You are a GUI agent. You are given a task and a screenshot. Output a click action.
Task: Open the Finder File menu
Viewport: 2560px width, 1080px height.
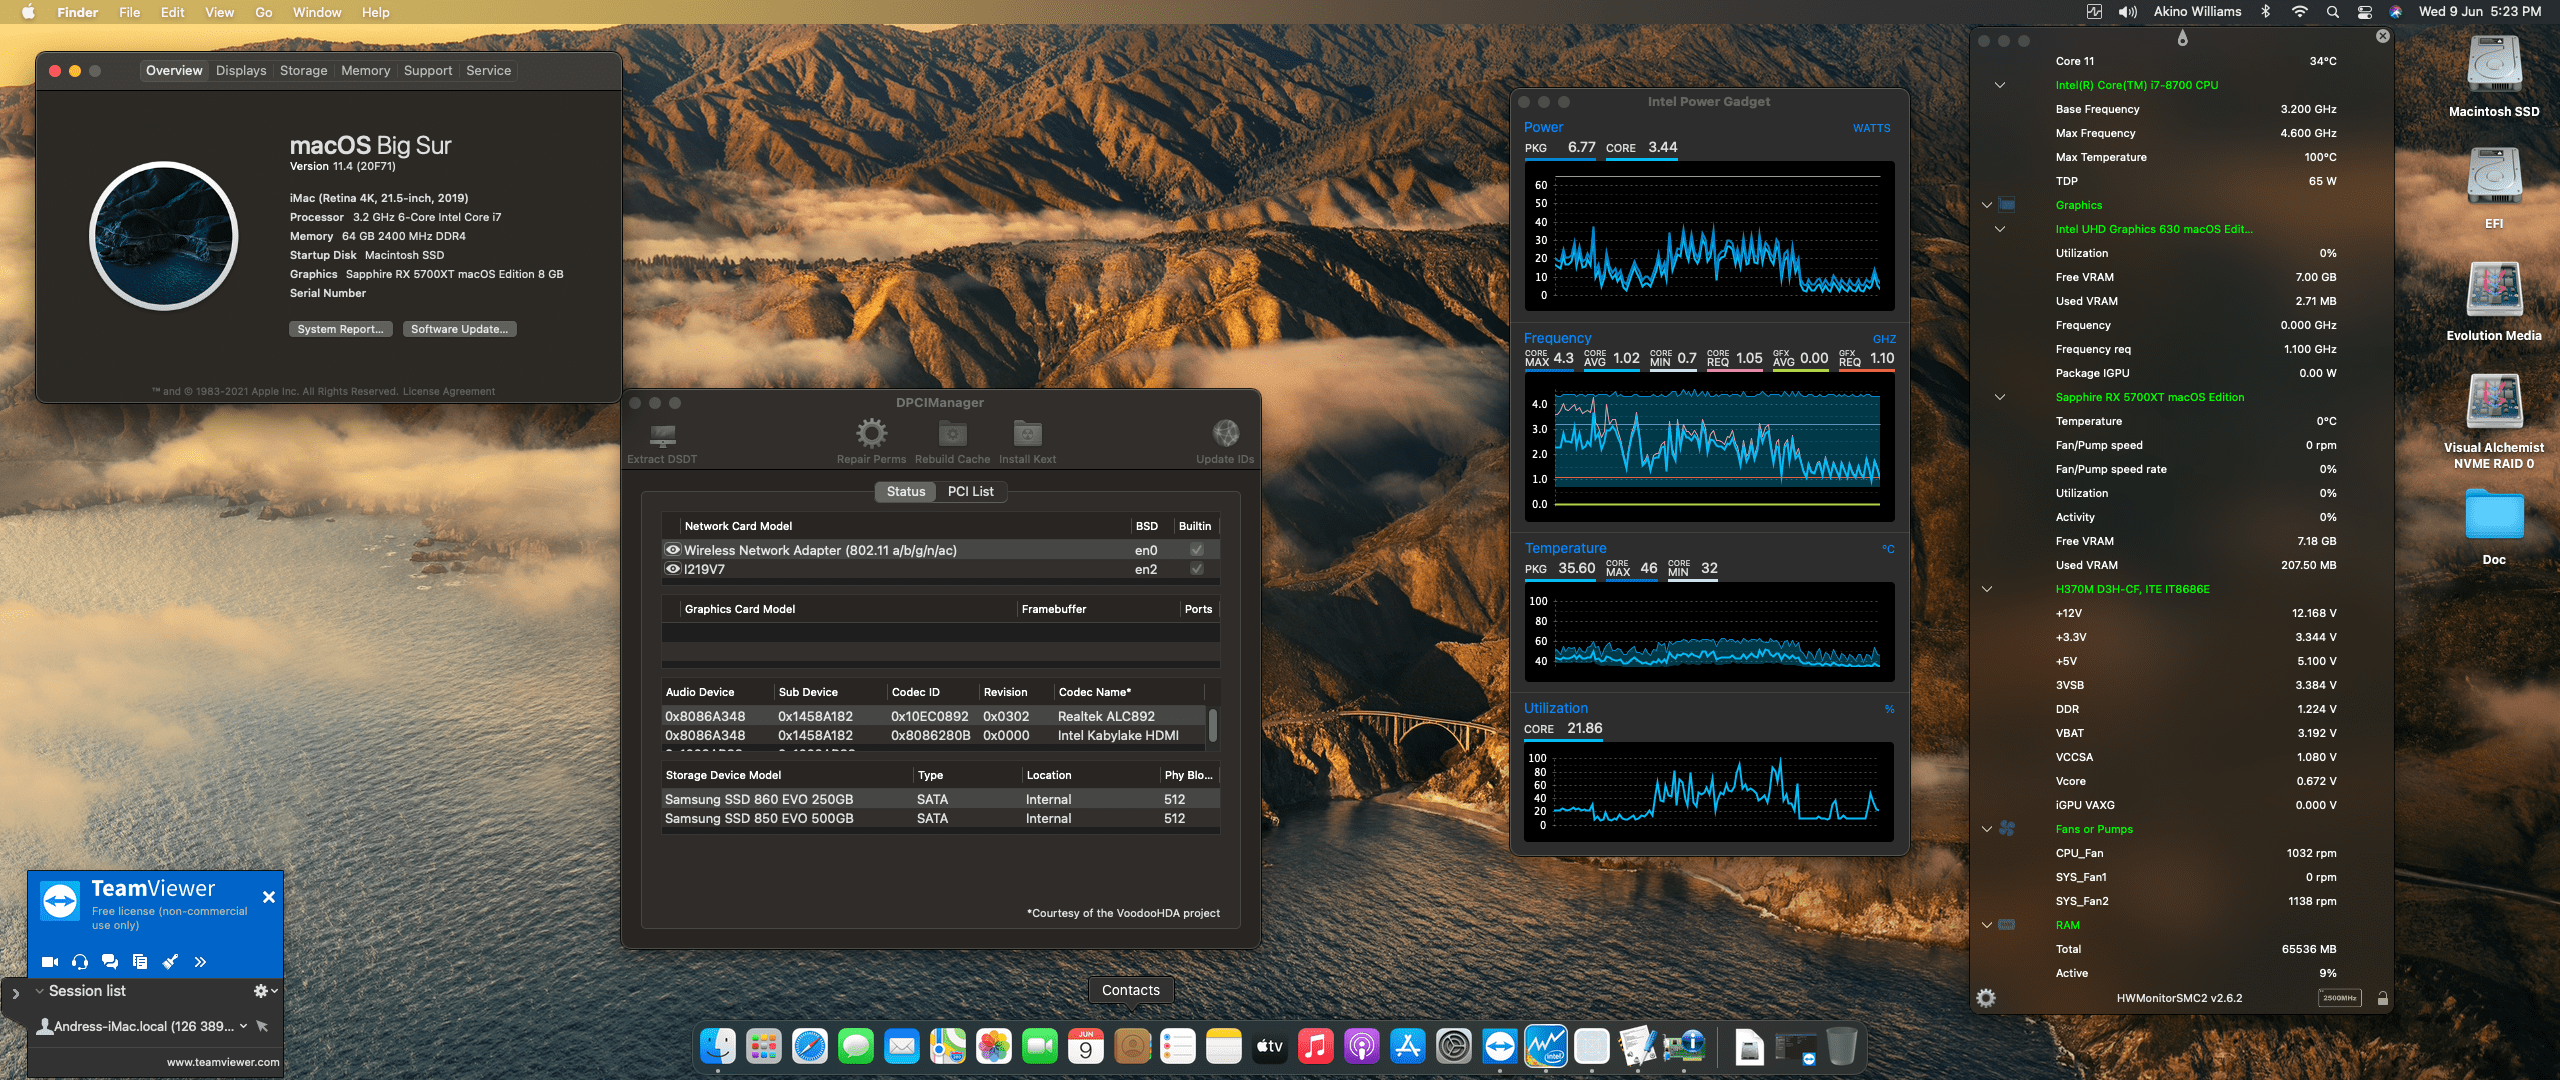129,12
